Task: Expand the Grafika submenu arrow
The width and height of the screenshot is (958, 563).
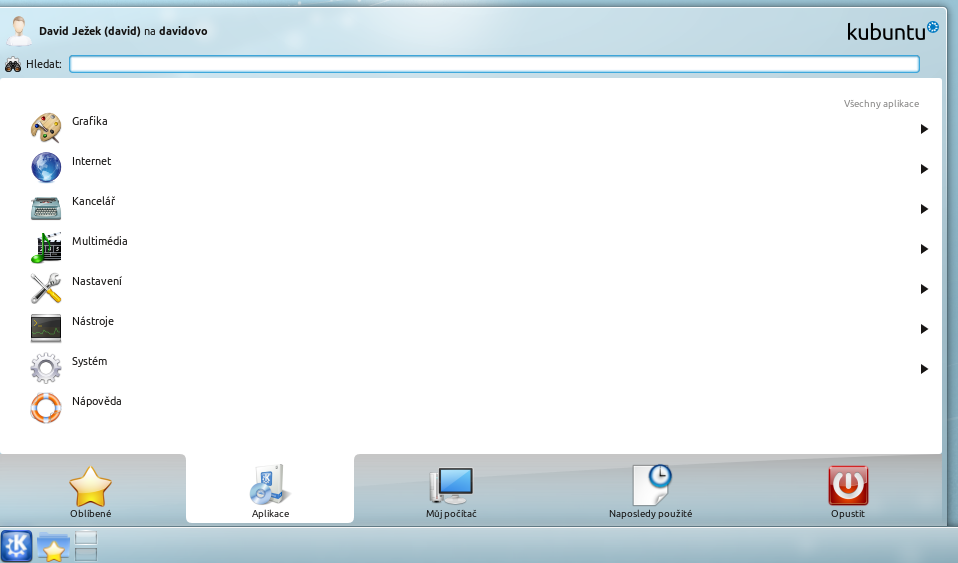Action: tap(924, 129)
